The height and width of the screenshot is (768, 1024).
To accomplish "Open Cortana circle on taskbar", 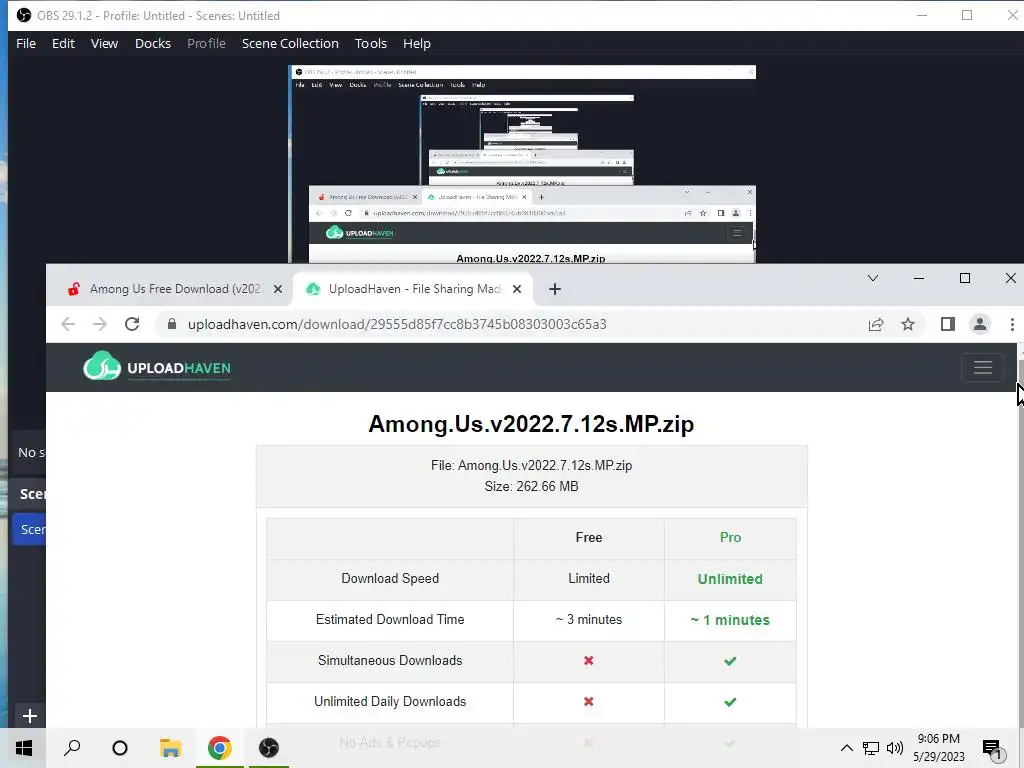I will point(120,748).
